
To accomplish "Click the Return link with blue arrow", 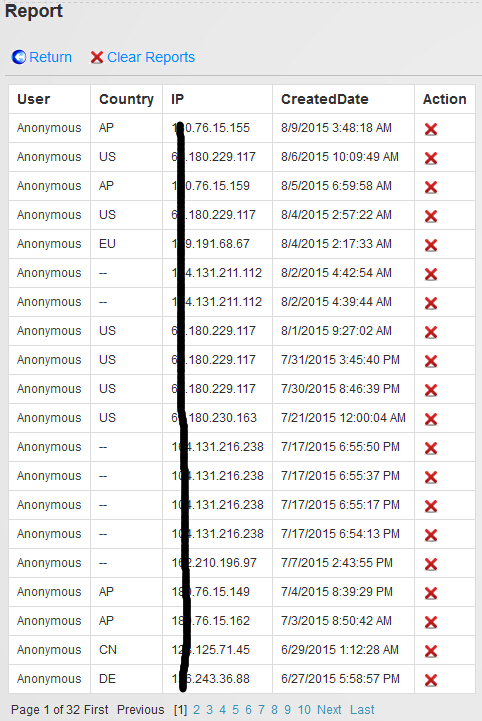I will pos(42,57).
